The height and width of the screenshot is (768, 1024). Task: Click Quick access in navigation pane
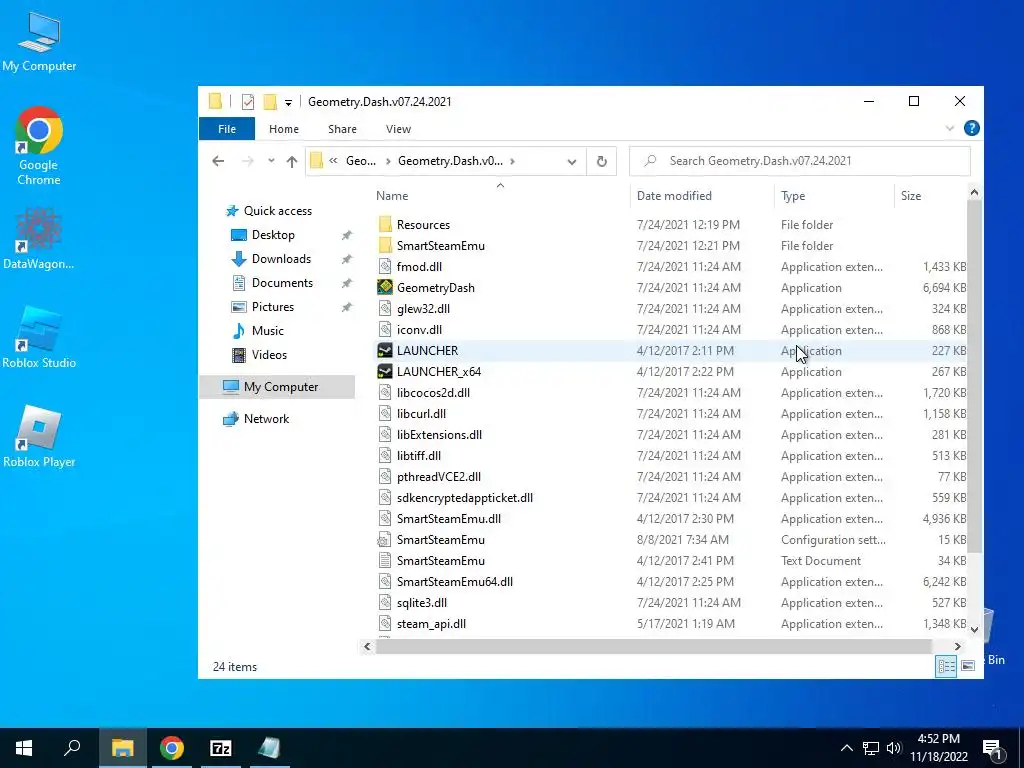pyautogui.click(x=278, y=211)
